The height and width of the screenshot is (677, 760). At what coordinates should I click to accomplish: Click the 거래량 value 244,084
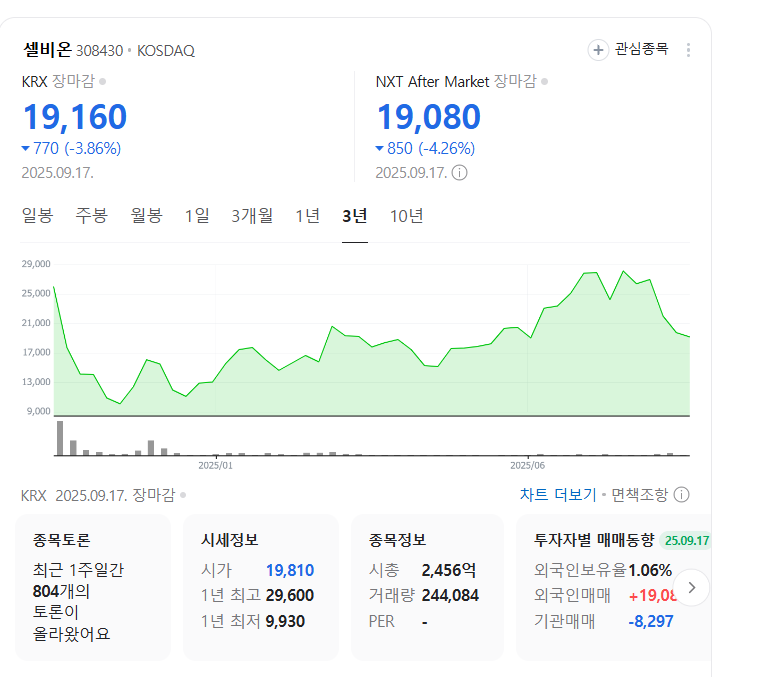click(x=450, y=595)
